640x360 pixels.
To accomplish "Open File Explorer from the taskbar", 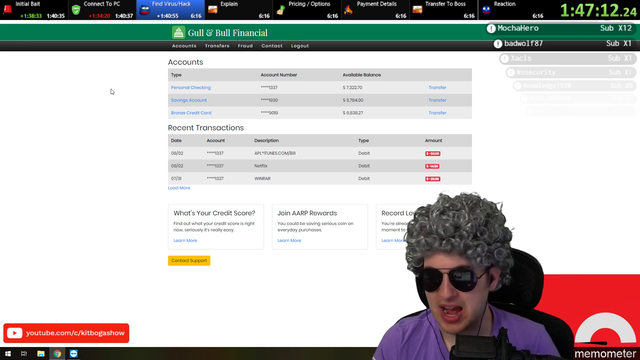I will click(x=40, y=353).
